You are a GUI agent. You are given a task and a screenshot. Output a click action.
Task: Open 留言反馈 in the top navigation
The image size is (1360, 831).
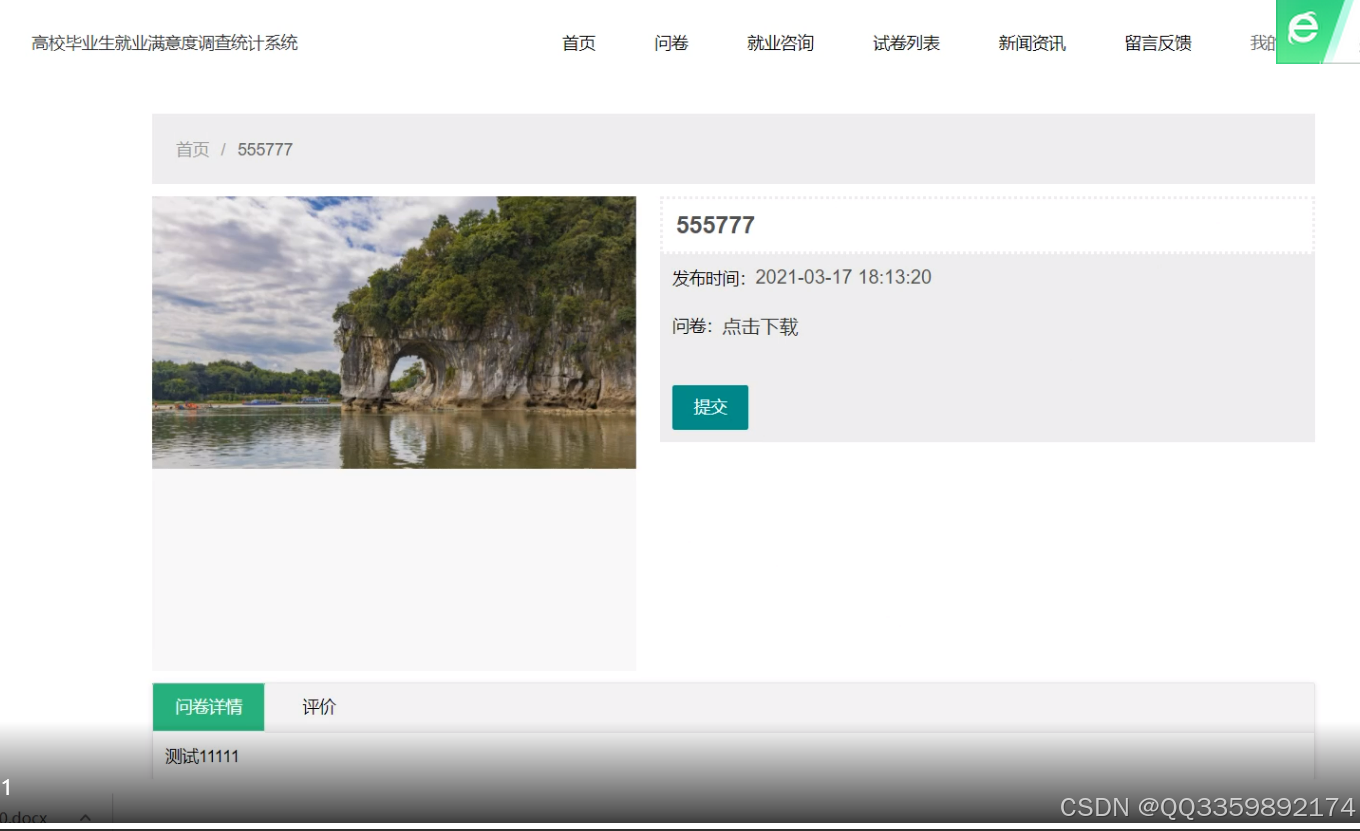(1158, 43)
